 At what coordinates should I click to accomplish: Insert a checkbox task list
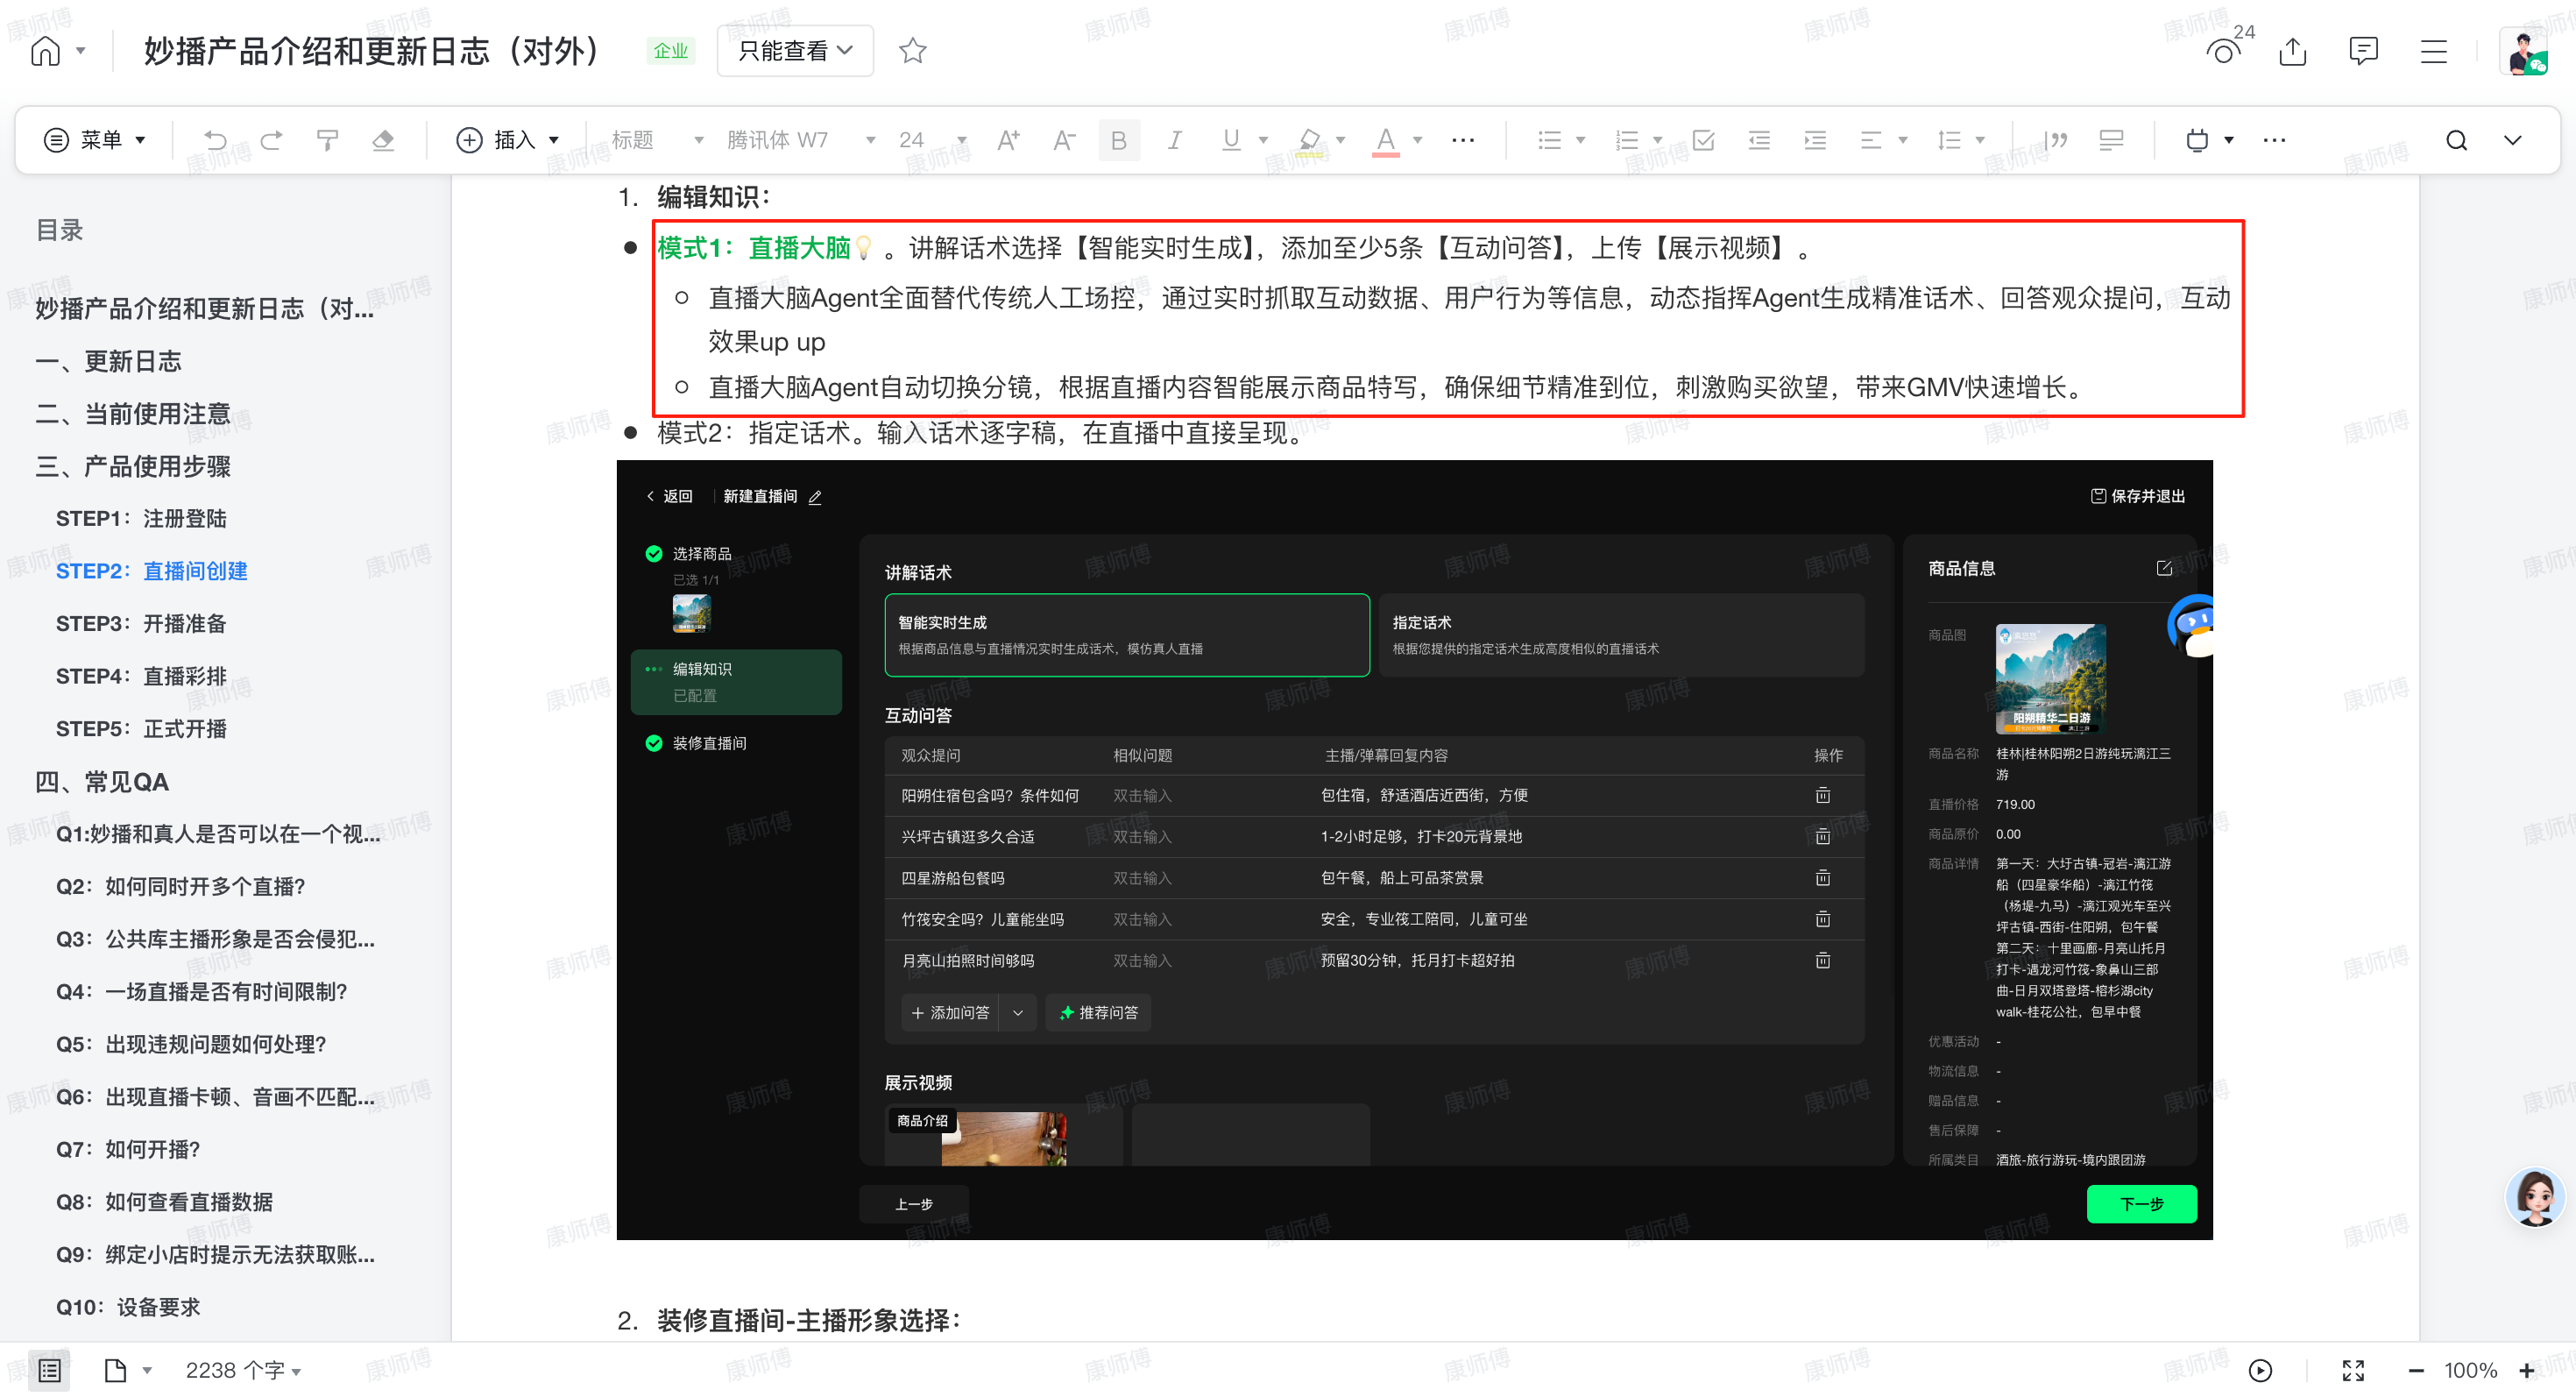1704,140
